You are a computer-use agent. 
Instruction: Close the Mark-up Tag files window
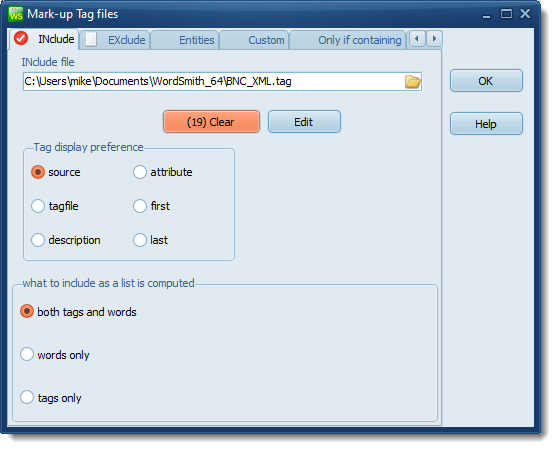click(x=525, y=13)
